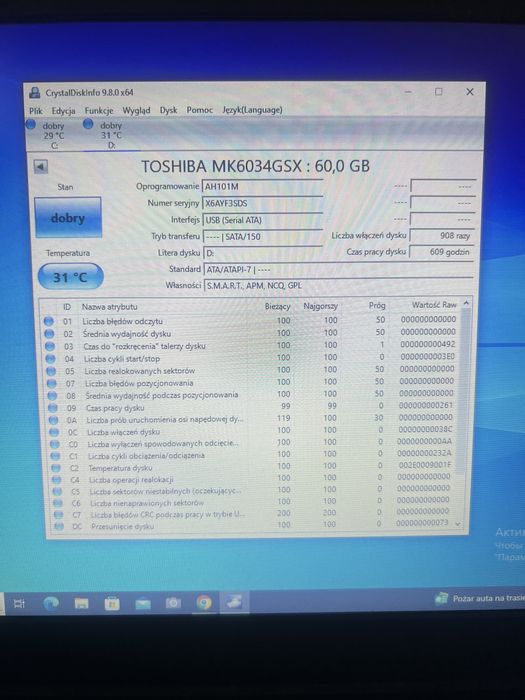Click status icon for attribute C2
525x700 pixels.
click(56, 468)
